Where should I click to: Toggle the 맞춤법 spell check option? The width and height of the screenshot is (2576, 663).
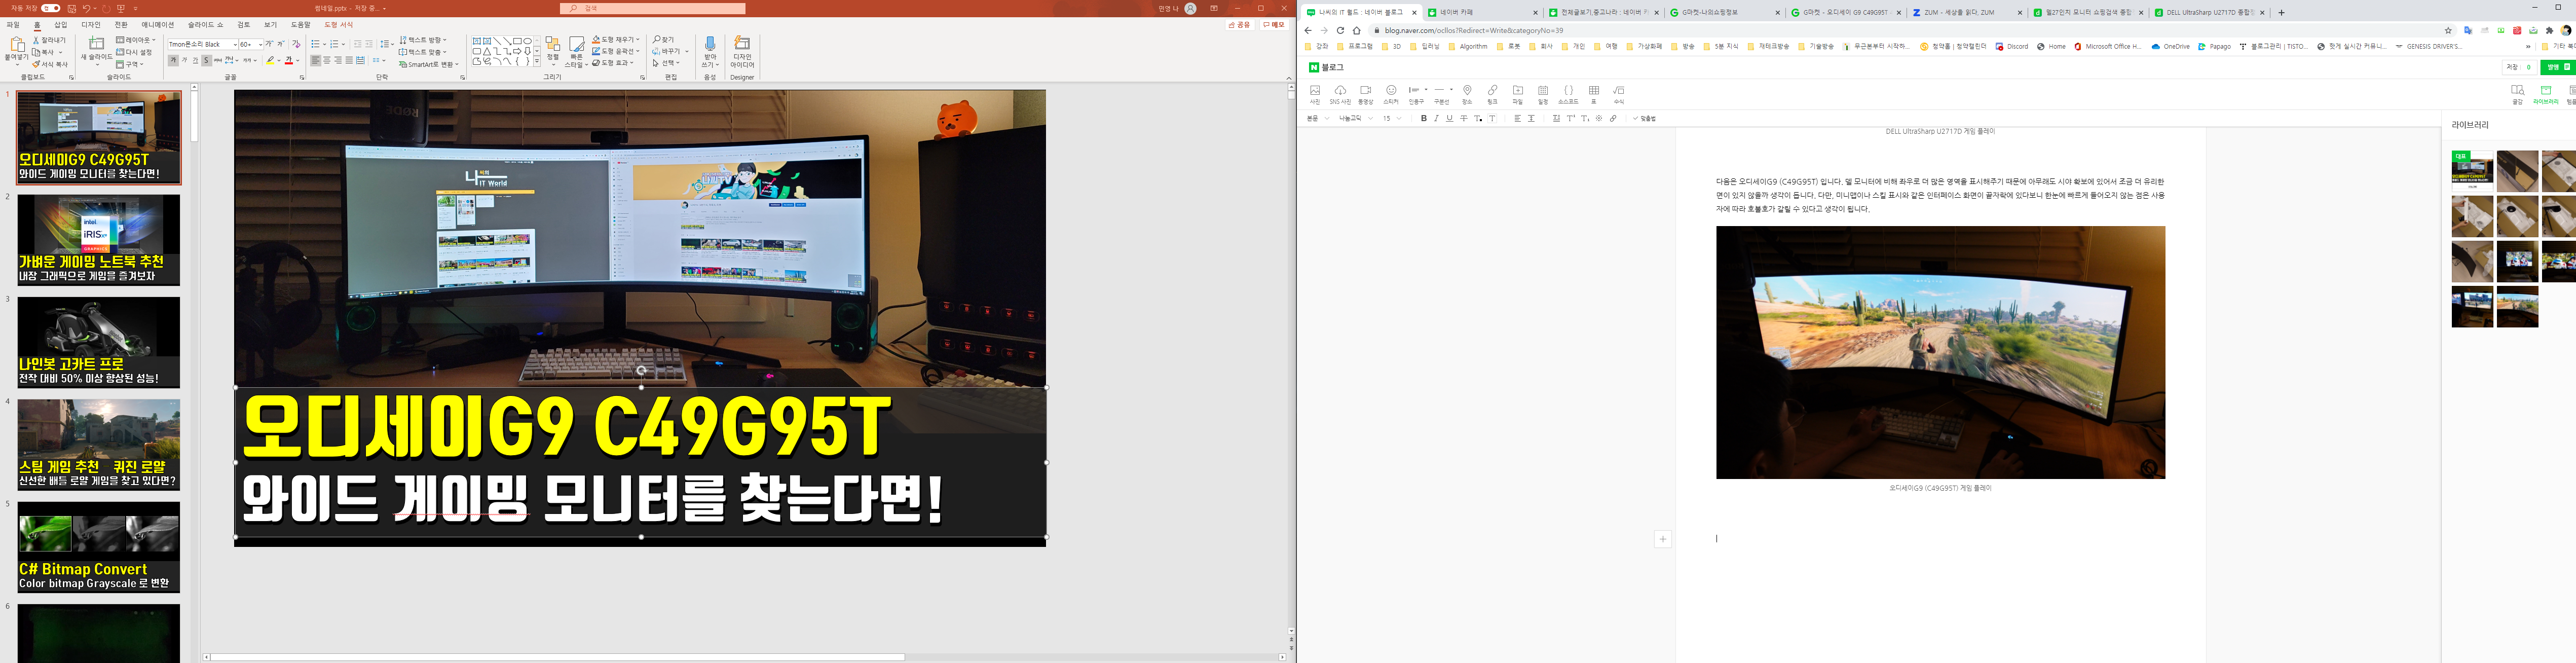point(1644,118)
